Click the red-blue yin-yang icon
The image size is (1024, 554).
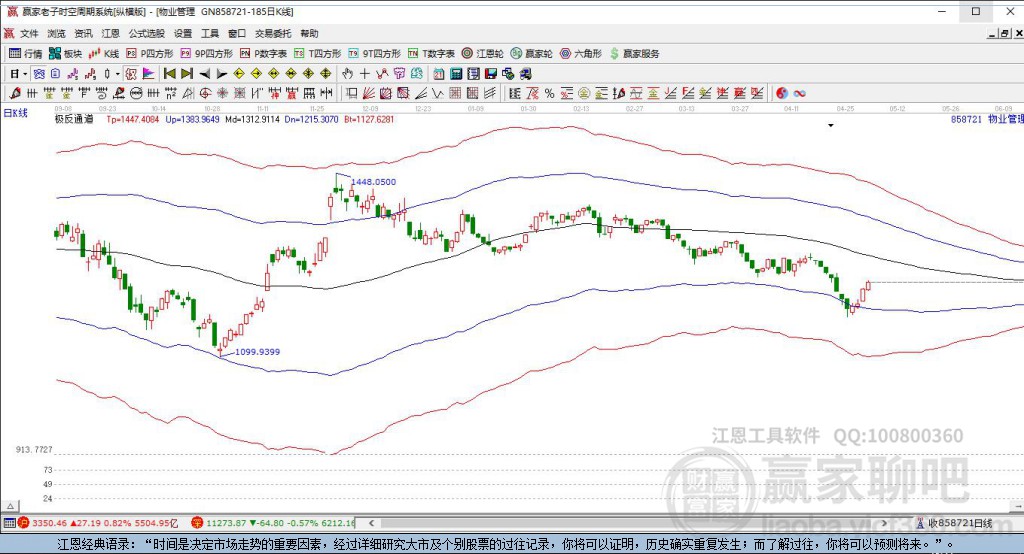coord(782,93)
